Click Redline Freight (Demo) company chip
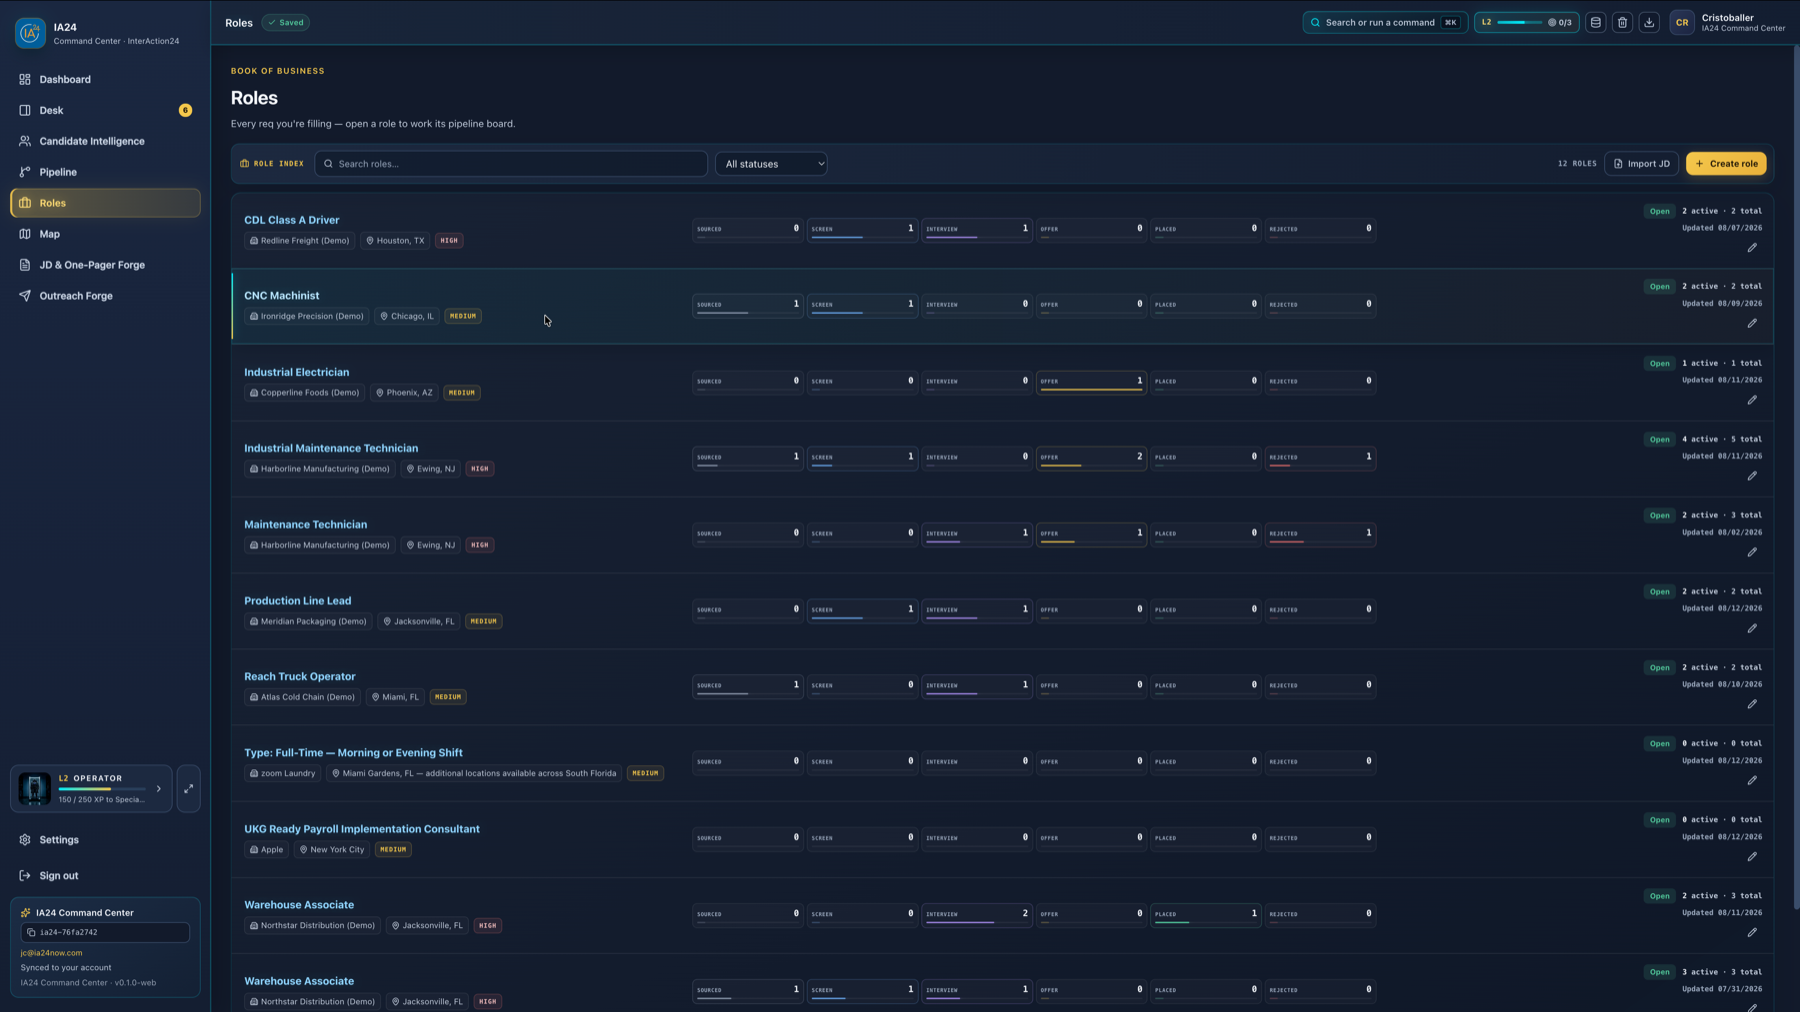This screenshot has height=1012, width=1800. (299, 241)
